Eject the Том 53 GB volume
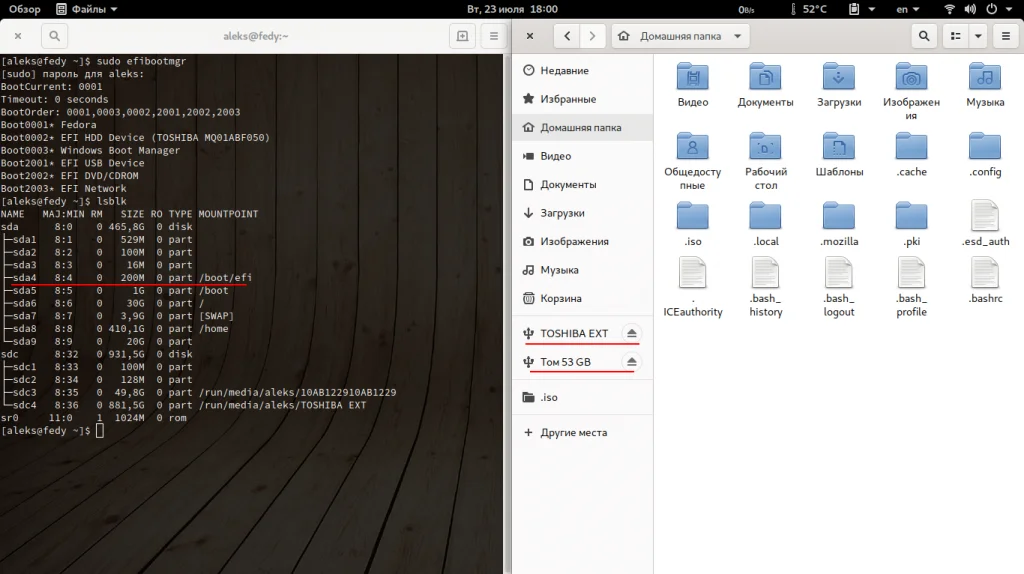1024x574 pixels. (x=631, y=362)
